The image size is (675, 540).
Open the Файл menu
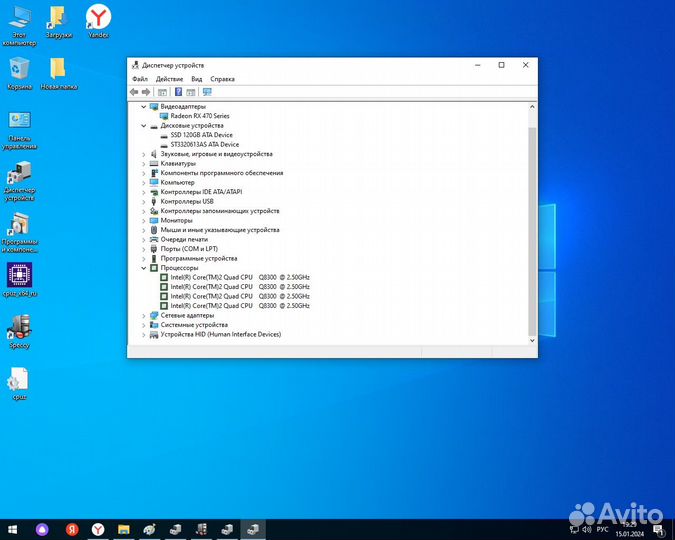point(140,79)
